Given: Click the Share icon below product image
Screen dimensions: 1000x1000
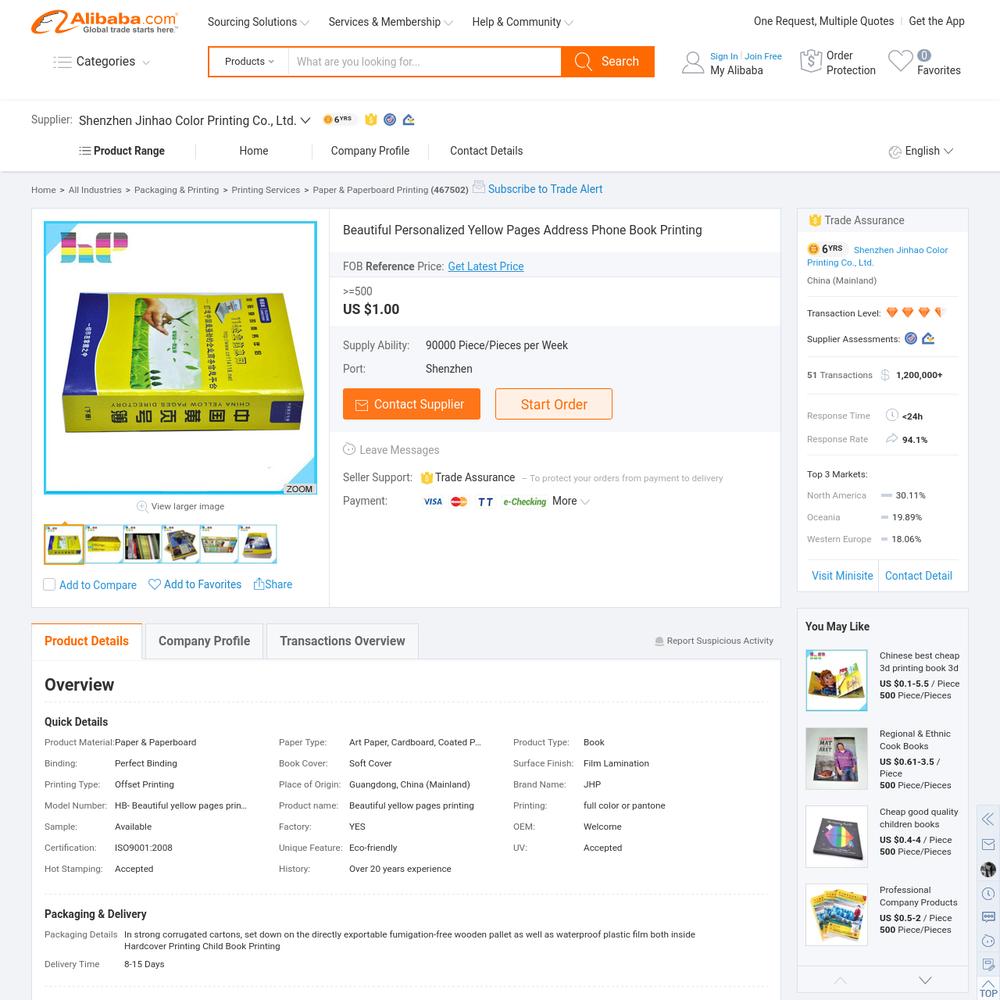Looking at the screenshot, I should point(258,584).
